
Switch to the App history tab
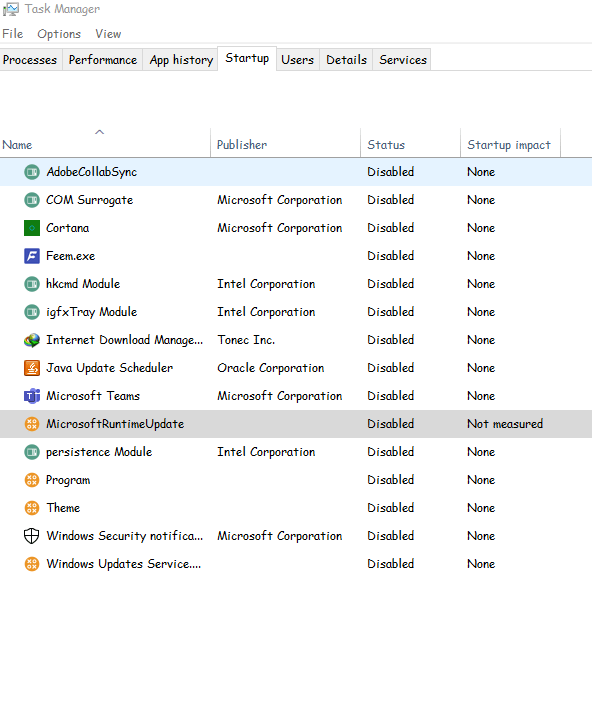point(181,59)
